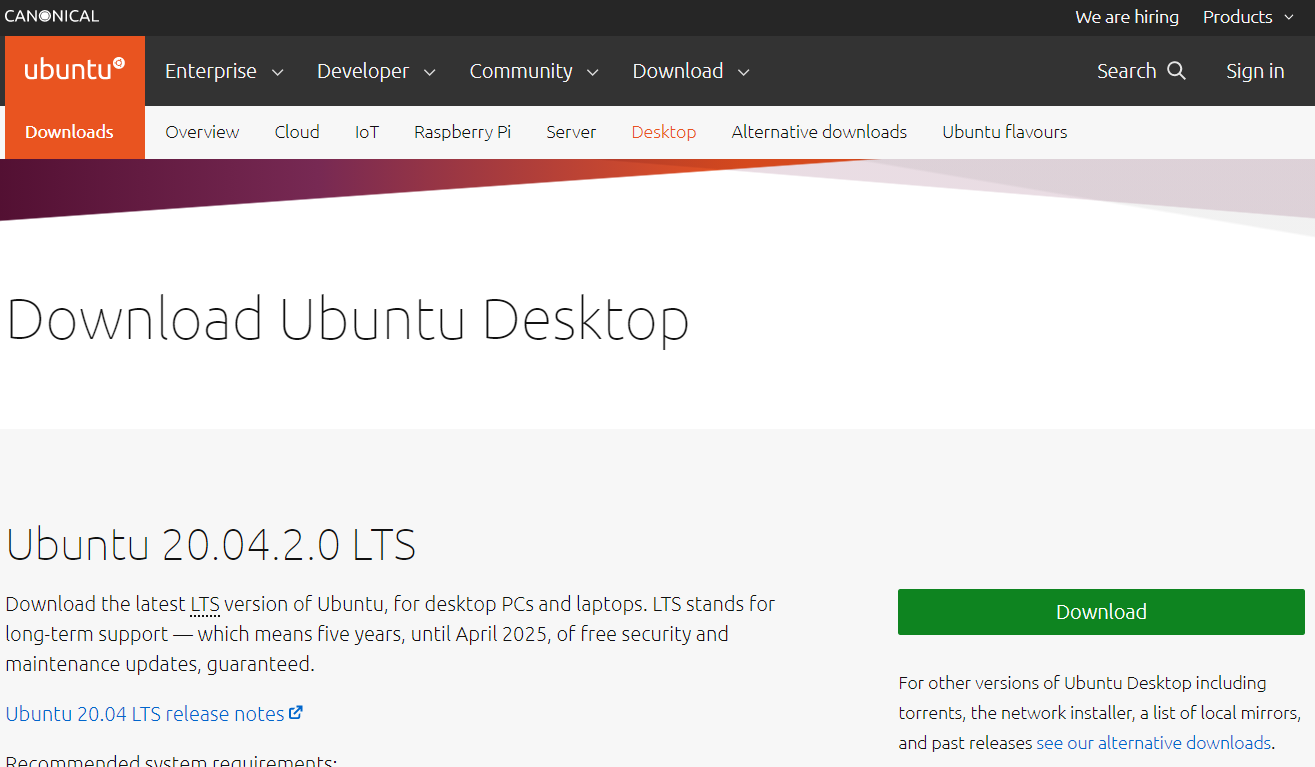Image resolution: width=1315 pixels, height=767 pixels.
Task: Open Ubuntu 20.04 LTS release notes link
Action: click(x=145, y=714)
